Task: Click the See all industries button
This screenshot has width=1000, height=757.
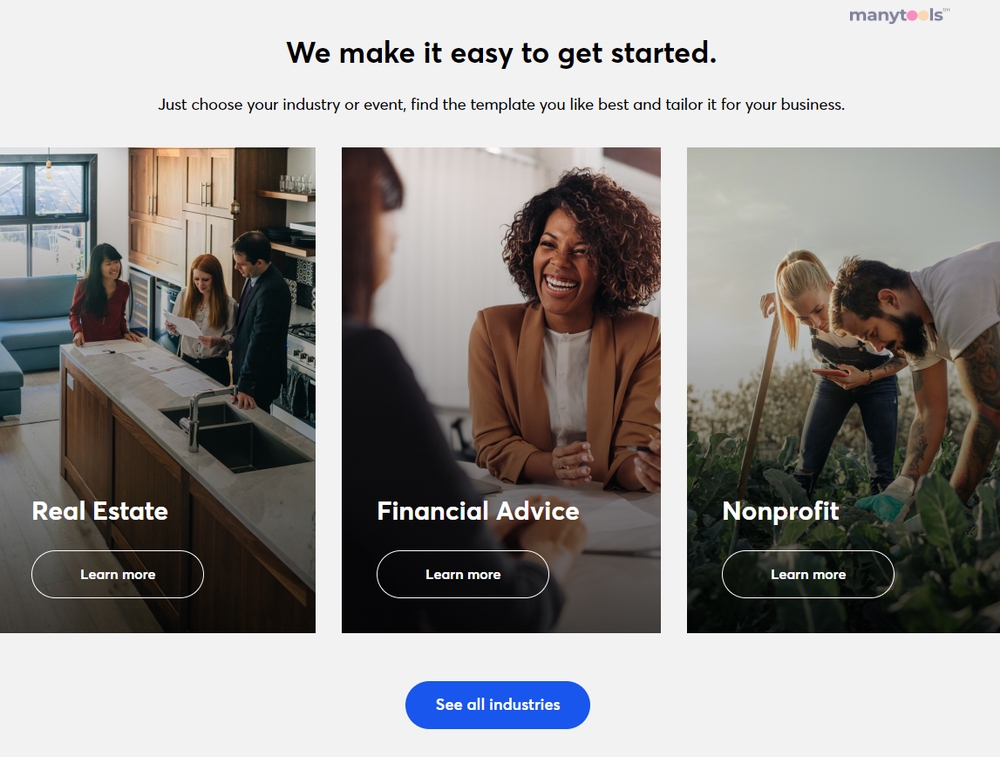Action: (x=497, y=705)
